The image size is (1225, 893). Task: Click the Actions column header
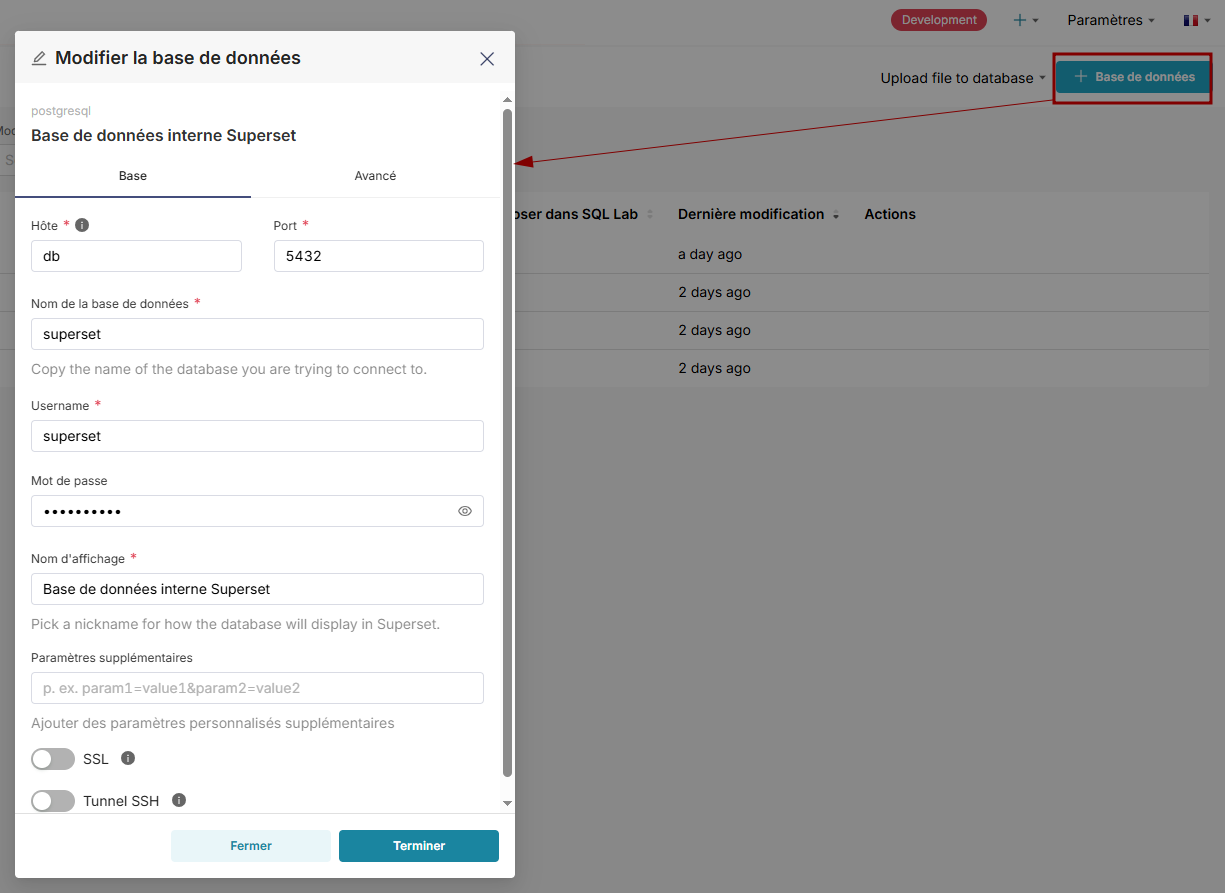click(890, 214)
